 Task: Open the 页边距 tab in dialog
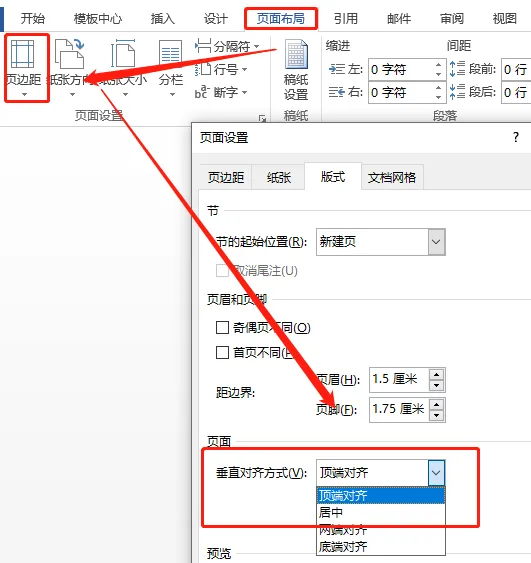[x=225, y=177]
